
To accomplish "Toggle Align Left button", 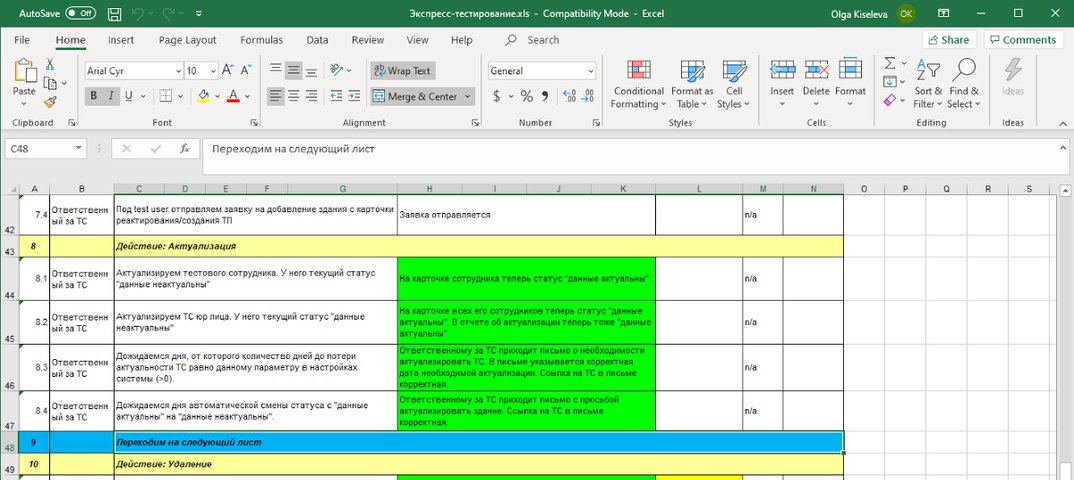I will (x=275, y=96).
